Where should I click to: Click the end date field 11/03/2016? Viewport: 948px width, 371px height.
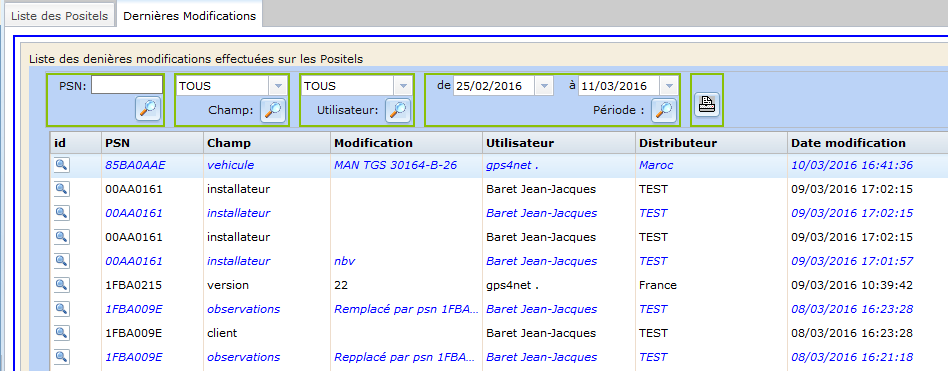(618, 86)
